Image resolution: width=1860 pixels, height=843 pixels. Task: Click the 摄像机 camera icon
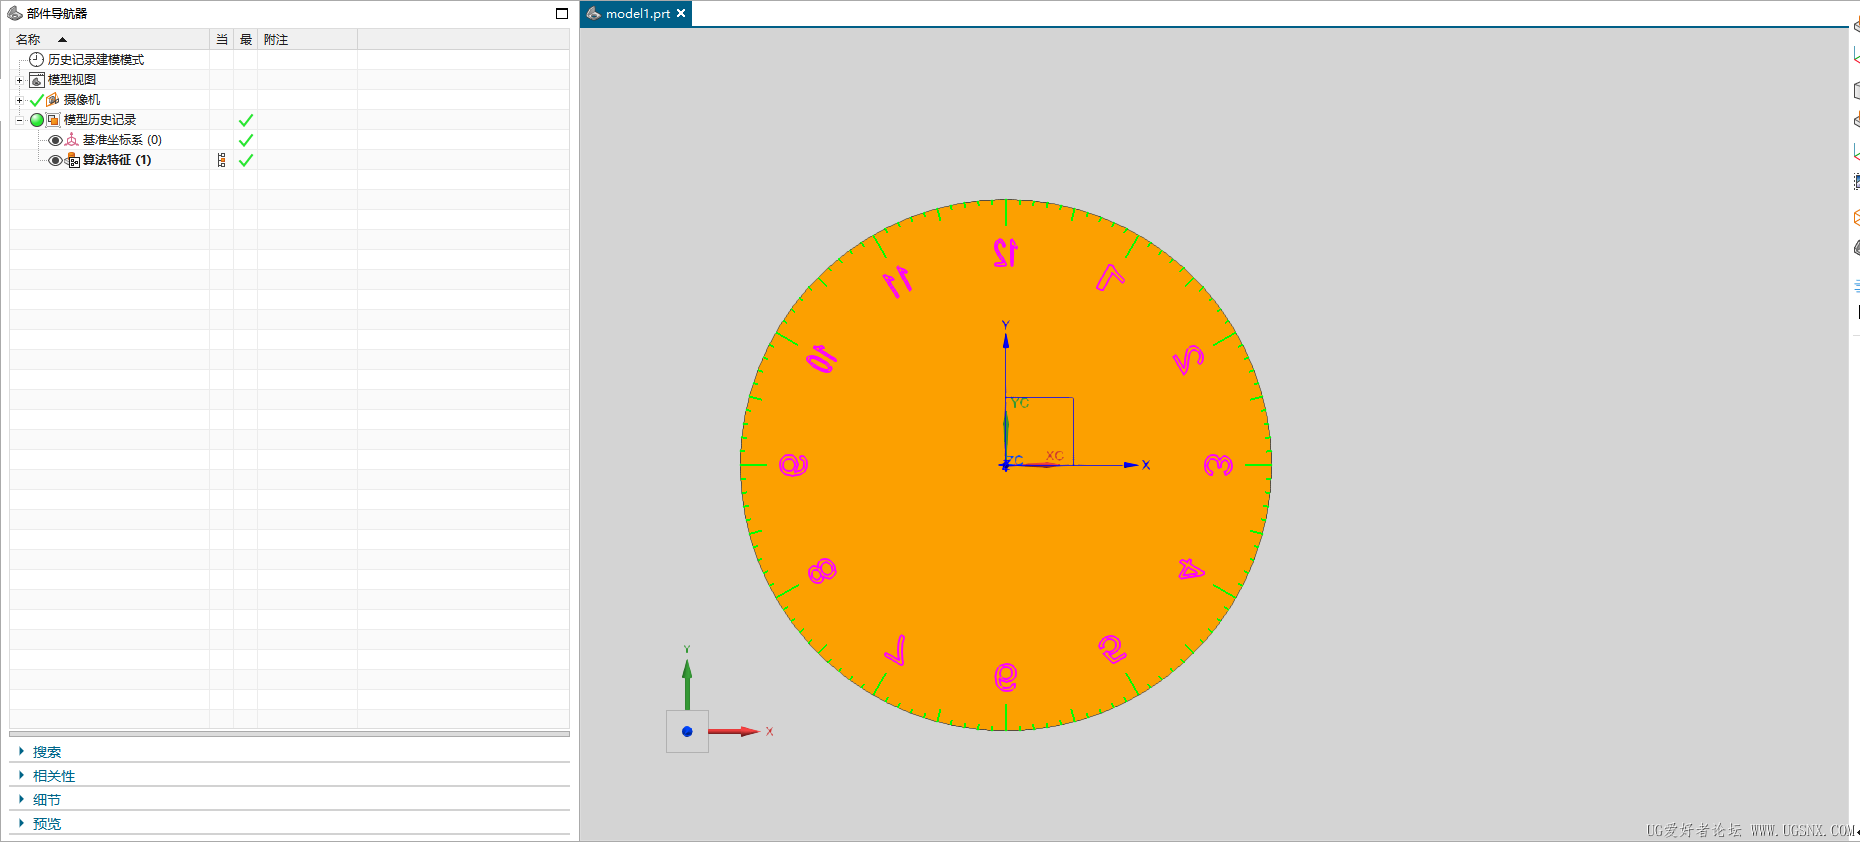[x=53, y=100]
